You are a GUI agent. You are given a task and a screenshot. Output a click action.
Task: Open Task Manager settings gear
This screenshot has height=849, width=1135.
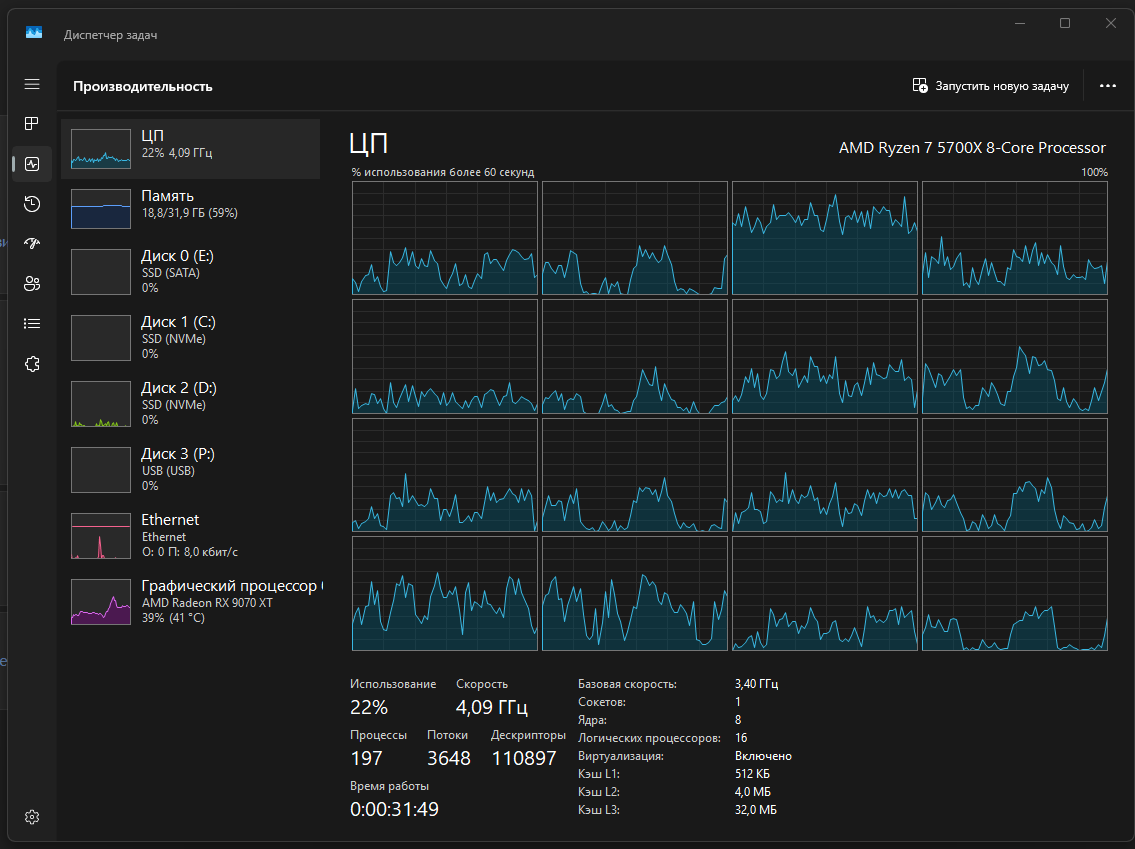pyautogui.click(x=32, y=817)
